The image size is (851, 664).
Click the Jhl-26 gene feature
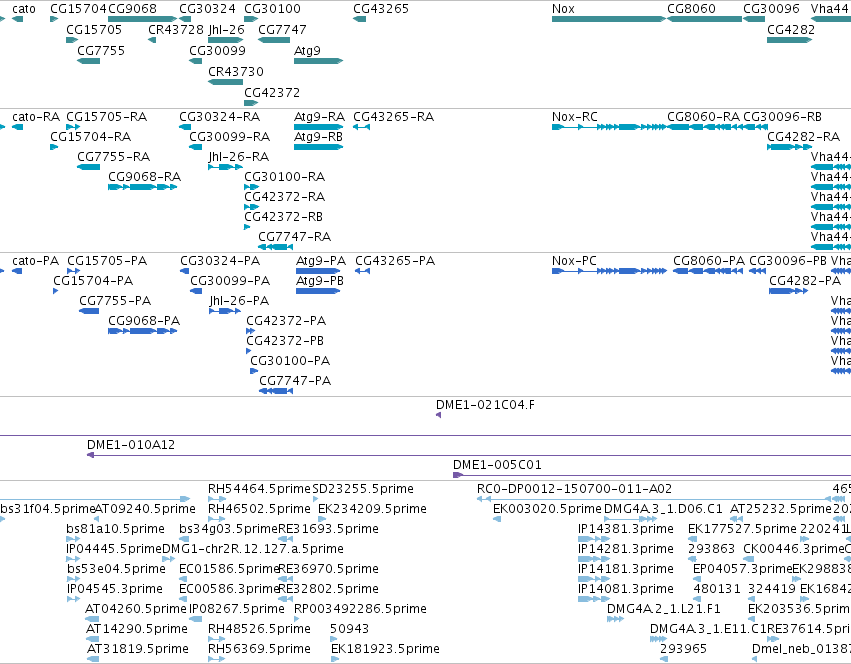point(226,40)
